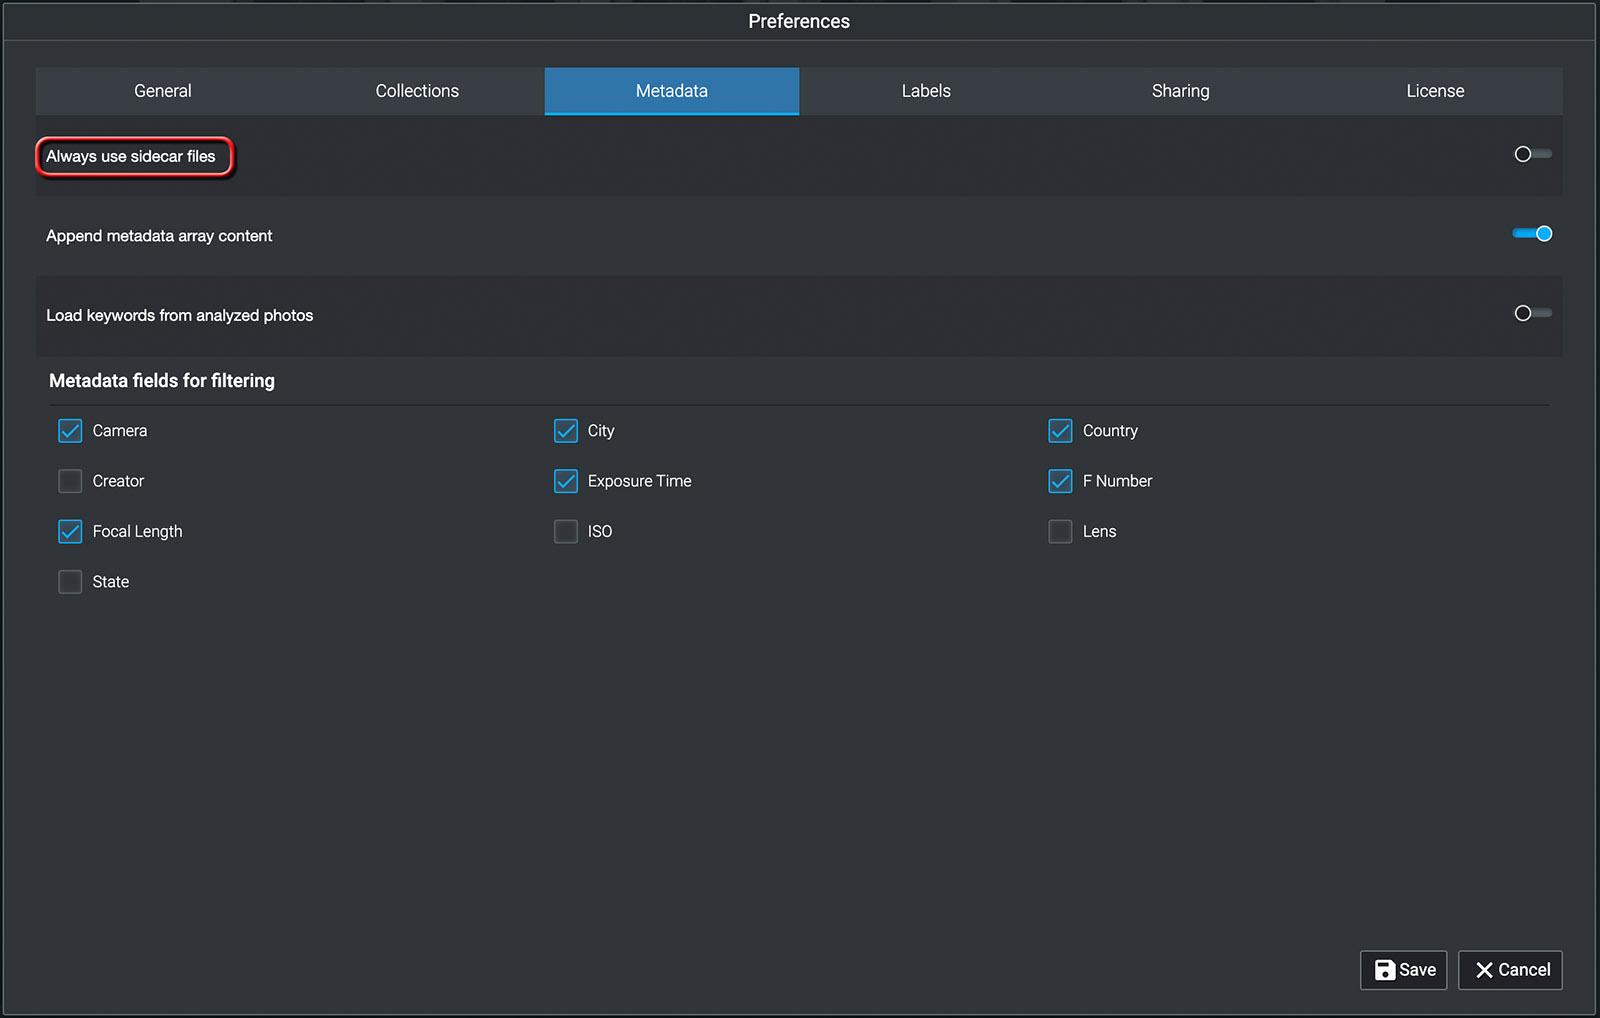The width and height of the screenshot is (1600, 1018).
Task: Uncheck the Camera filter checkbox
Action: pyautogui.click(x=70, y=431)
